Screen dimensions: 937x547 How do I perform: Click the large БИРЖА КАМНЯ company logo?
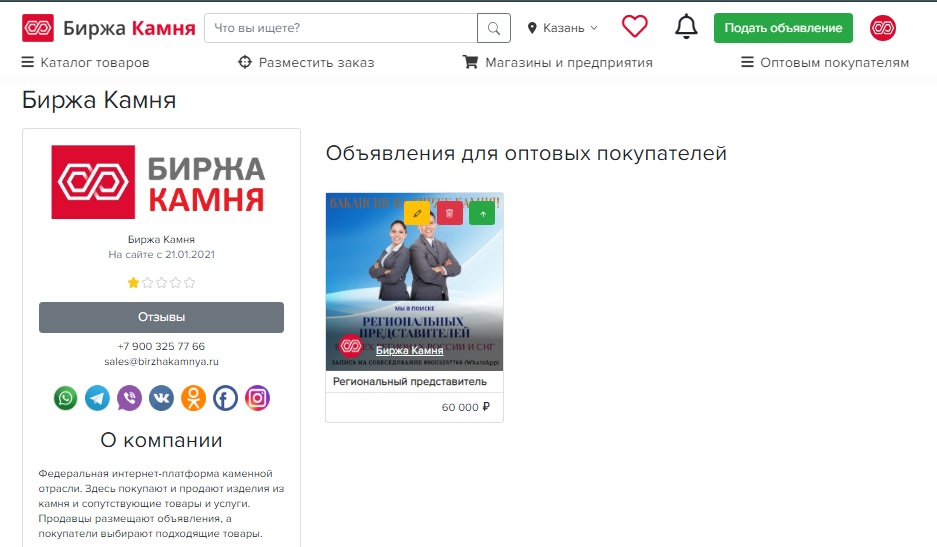tap(158, 182)
